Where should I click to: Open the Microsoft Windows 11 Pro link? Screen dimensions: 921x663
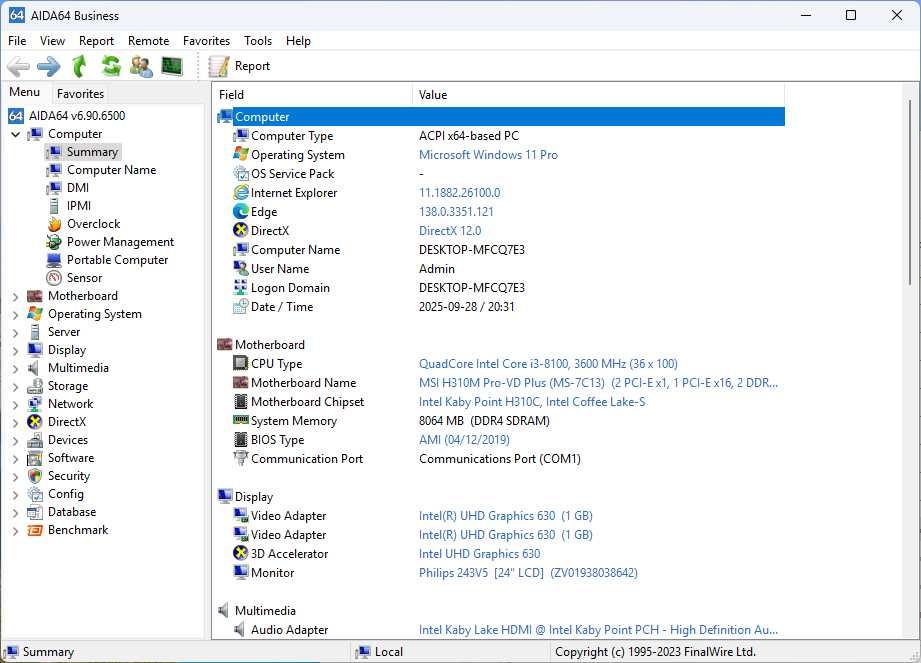tap(488, 155)
